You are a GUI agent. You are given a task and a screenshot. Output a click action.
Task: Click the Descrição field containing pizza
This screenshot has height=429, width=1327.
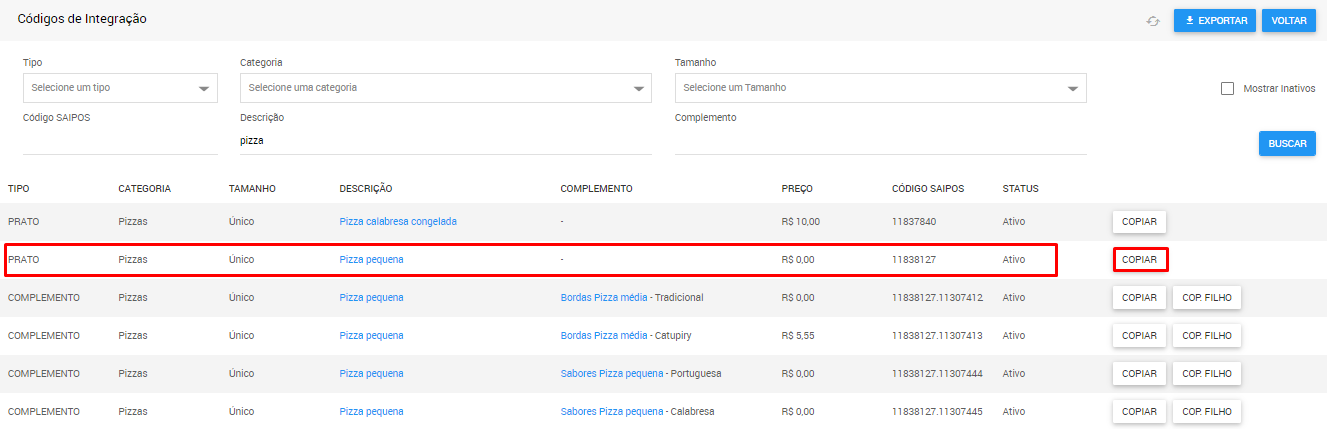(x=446, y=141)
